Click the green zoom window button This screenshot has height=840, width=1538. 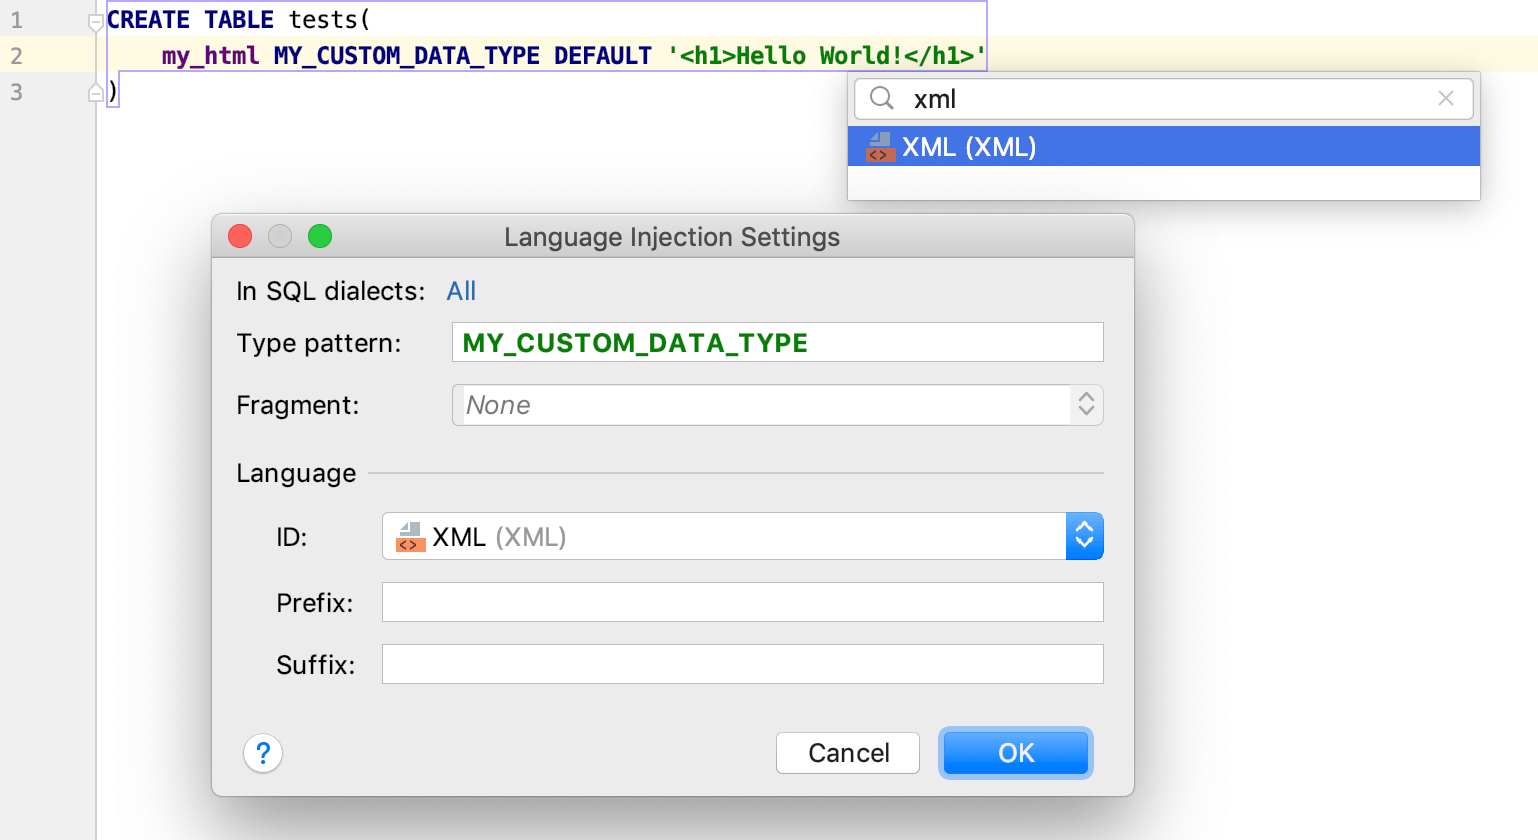(x=320, y=236)
